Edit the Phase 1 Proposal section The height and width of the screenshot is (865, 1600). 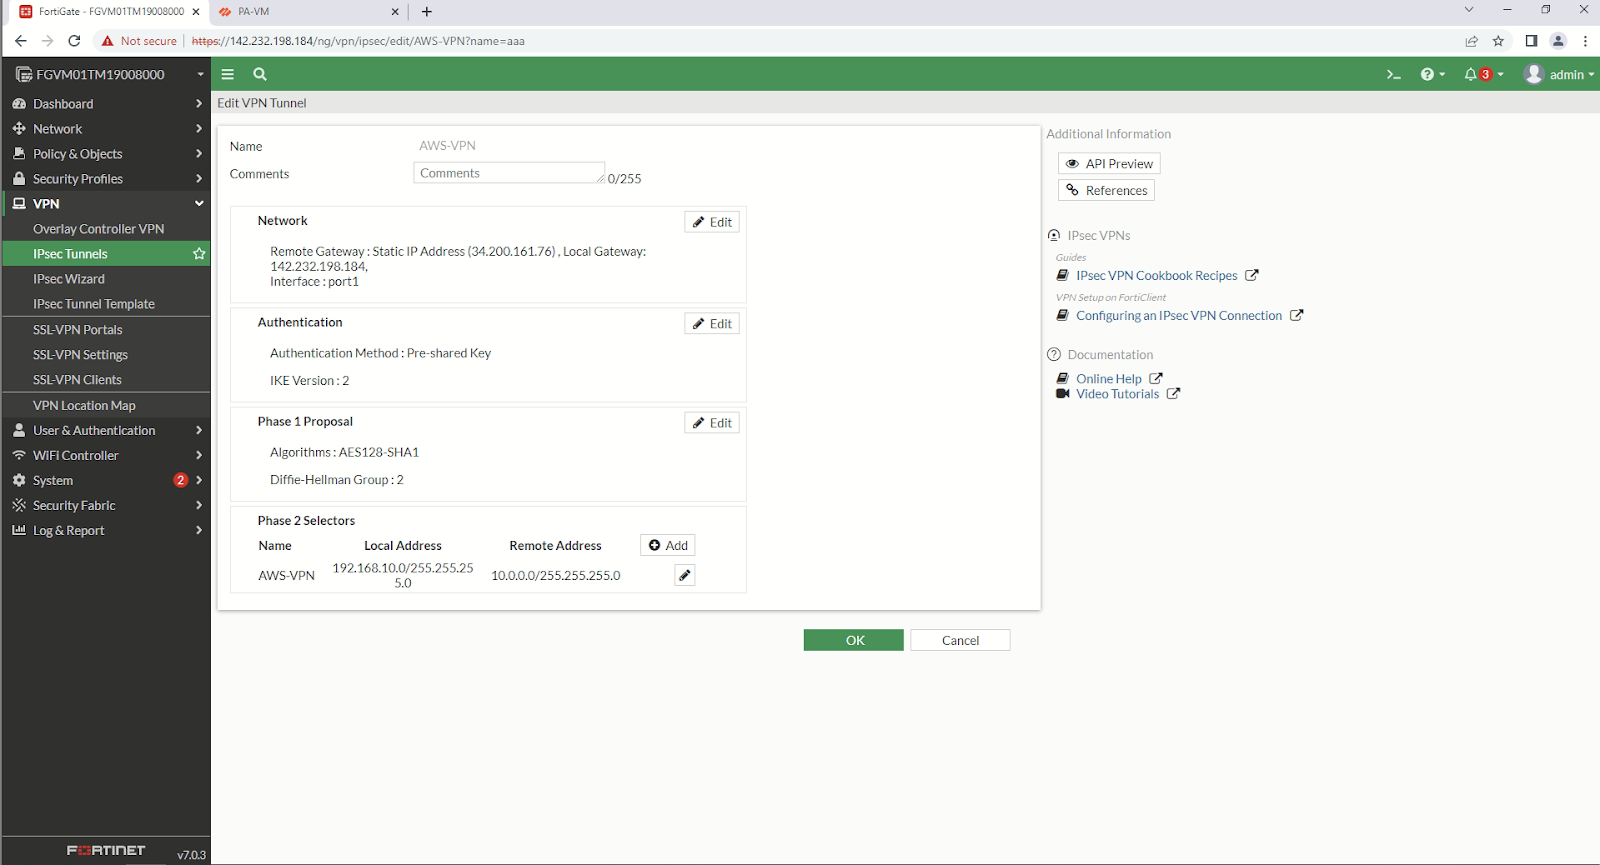pyautogui.click(x=712, y=423)
